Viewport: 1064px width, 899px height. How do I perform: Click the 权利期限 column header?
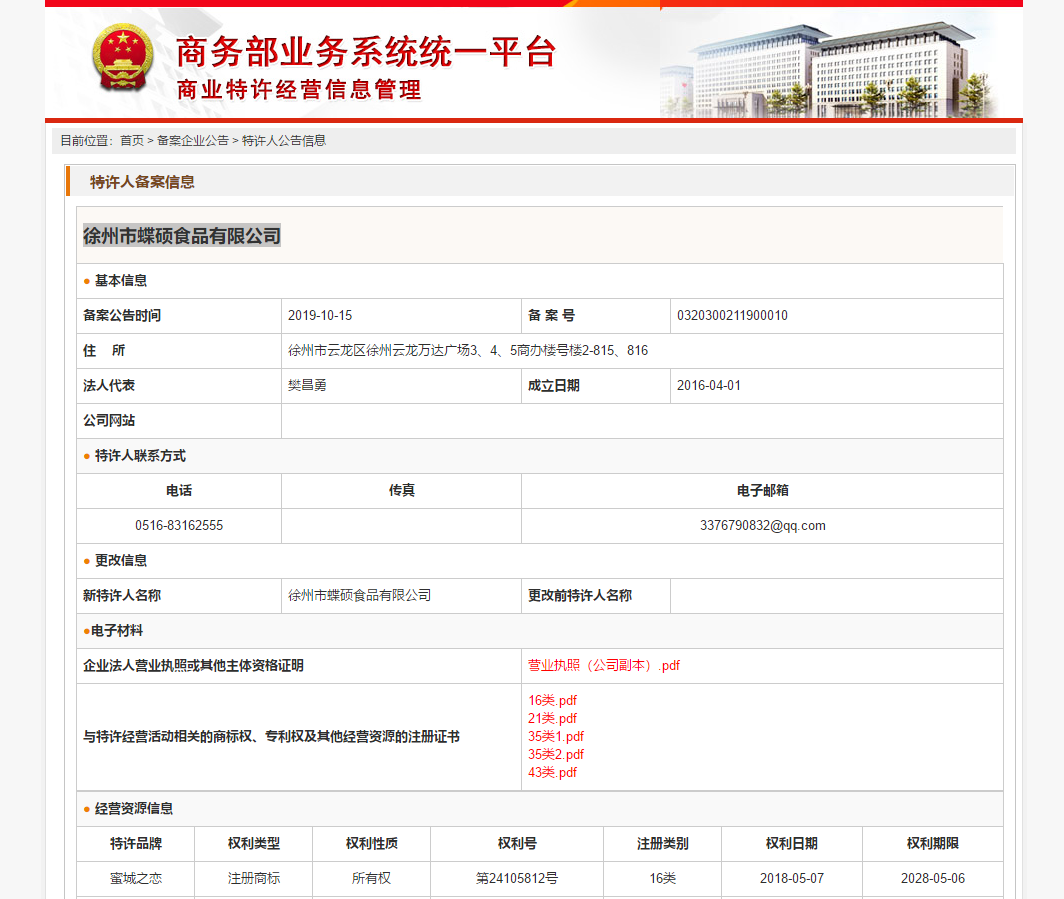933,843
